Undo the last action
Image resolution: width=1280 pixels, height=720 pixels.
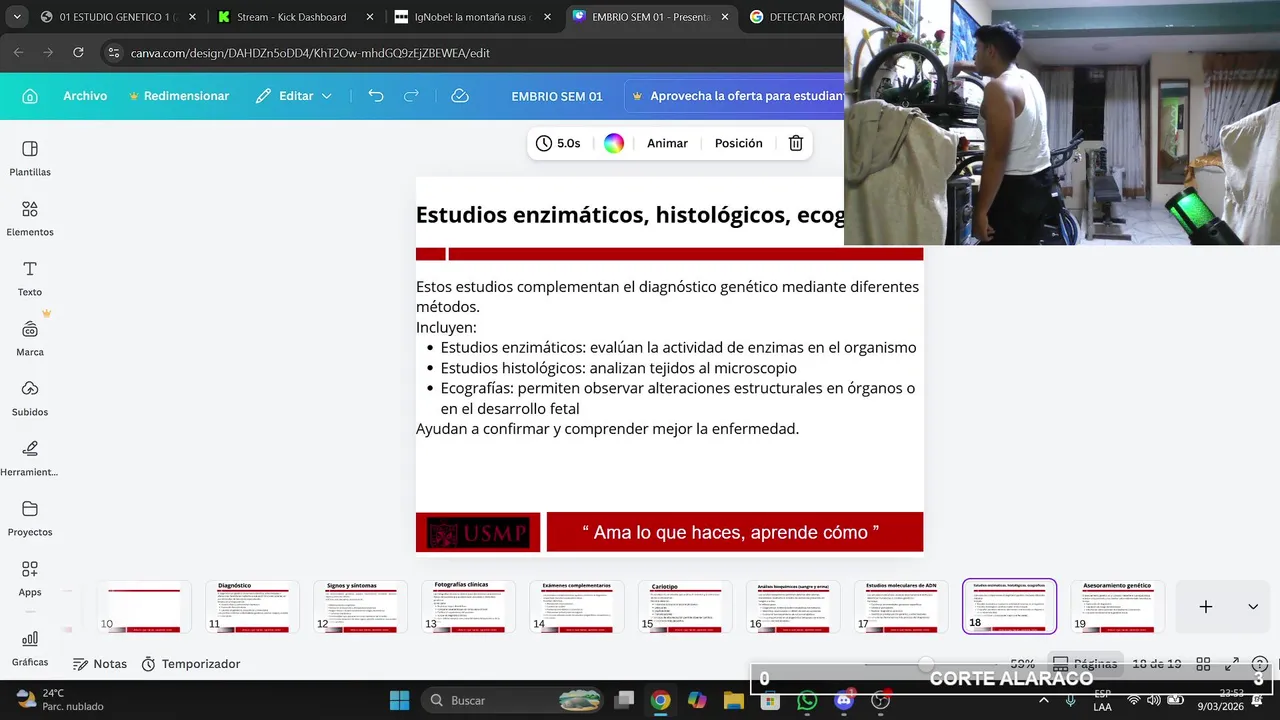tap(376, 96)
